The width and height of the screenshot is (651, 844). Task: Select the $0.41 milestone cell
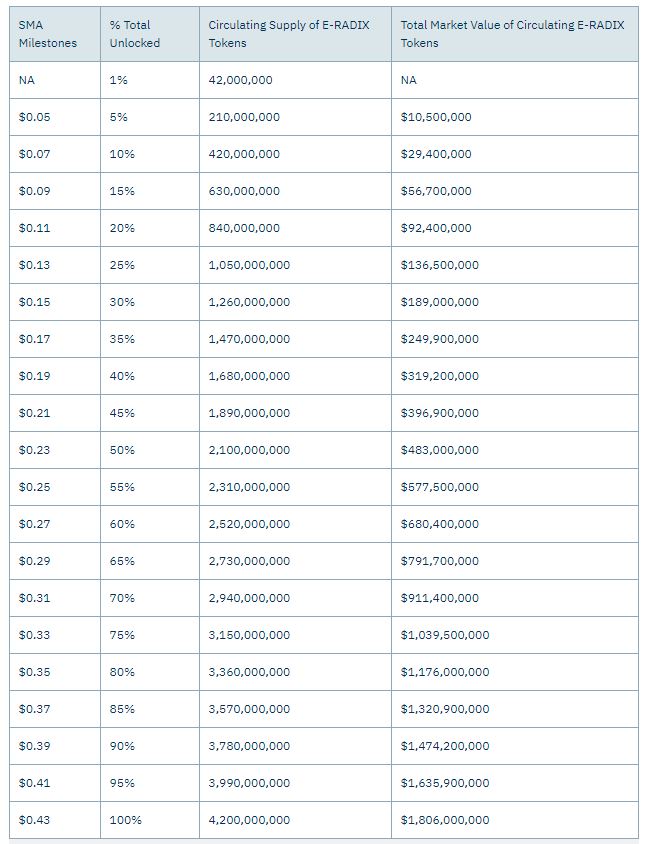55,783
